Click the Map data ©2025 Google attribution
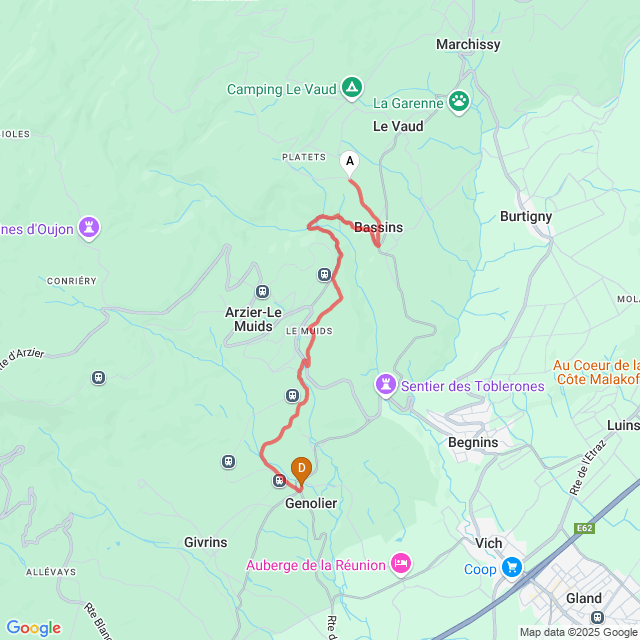The width and height of the screenshot is (640, 640). pos(578,632)
